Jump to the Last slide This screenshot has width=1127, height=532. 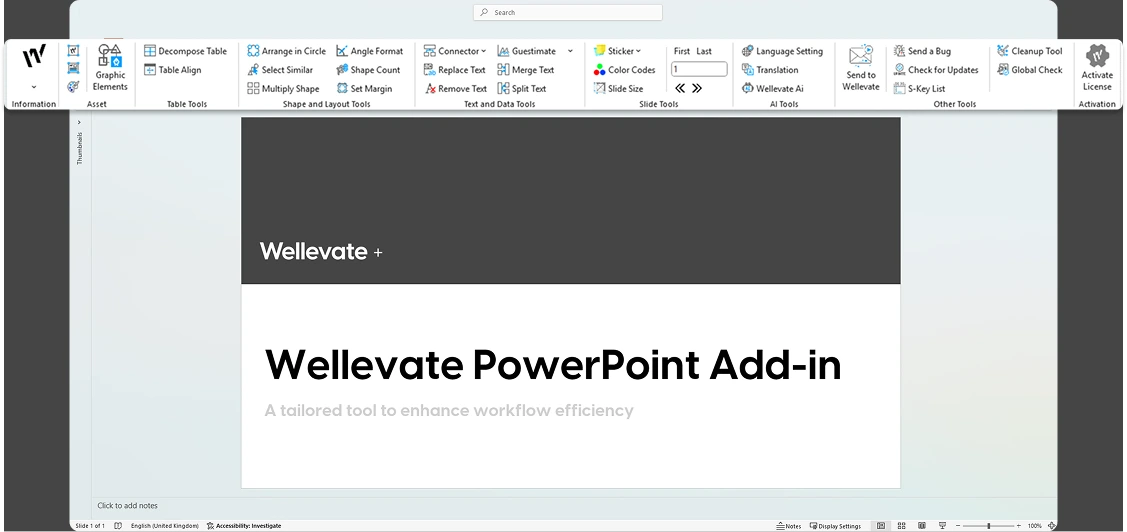click(704, 51)
